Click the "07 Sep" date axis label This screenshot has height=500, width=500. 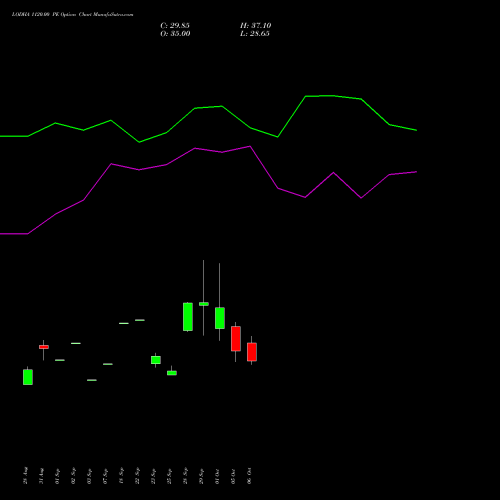pyautogui.click(x=106, y=476)
